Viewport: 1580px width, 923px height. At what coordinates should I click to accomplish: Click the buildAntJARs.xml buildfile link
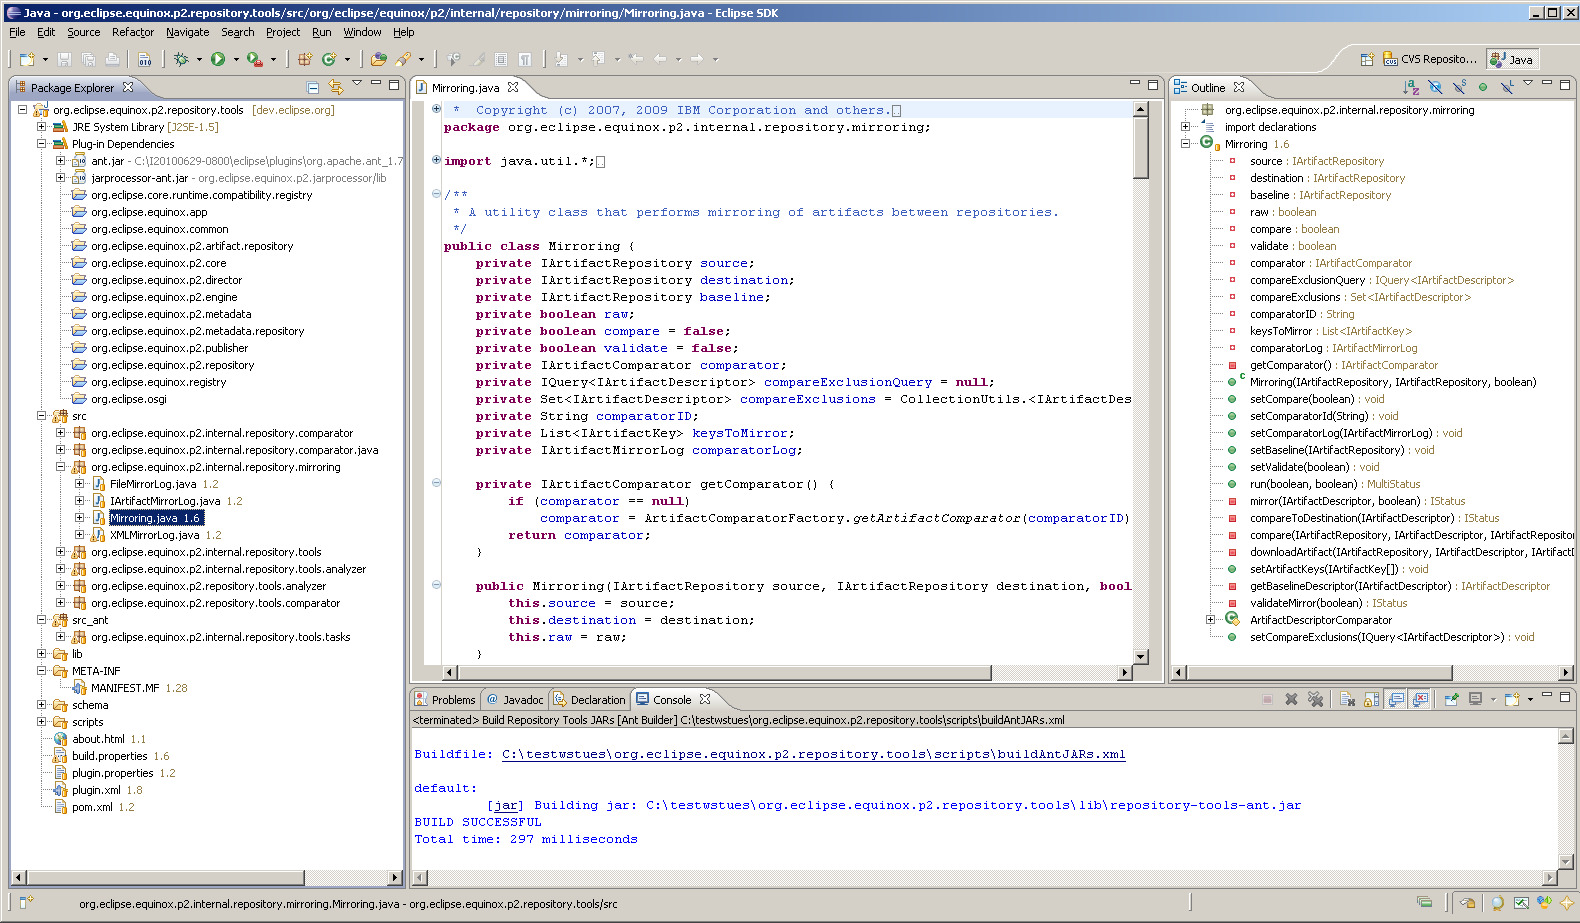click(x=813, y=755)
